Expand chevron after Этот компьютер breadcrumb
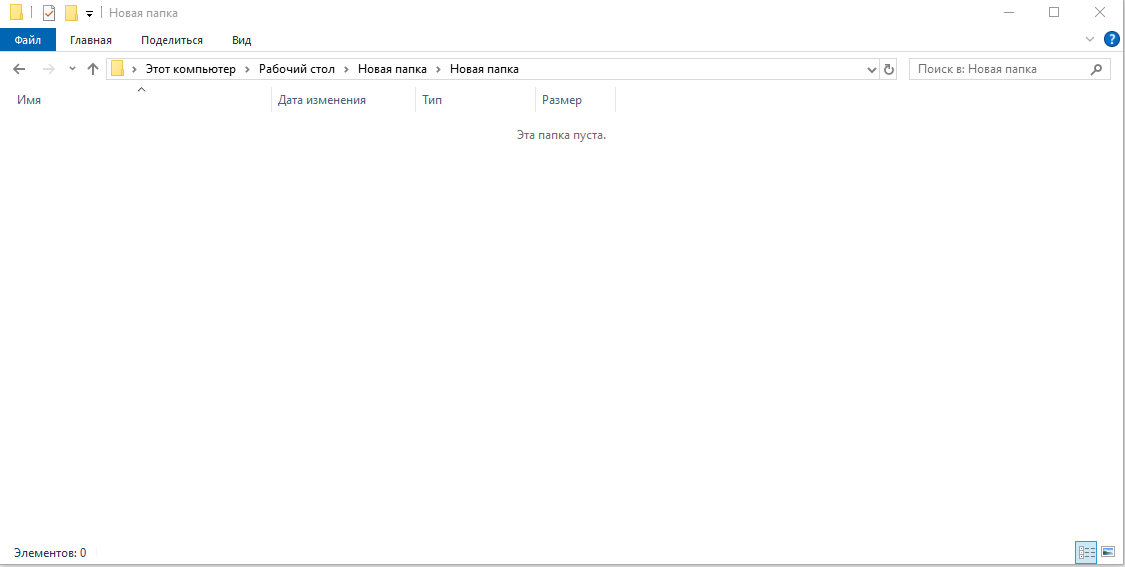1125x567 pixels. [x=248, y=70]
